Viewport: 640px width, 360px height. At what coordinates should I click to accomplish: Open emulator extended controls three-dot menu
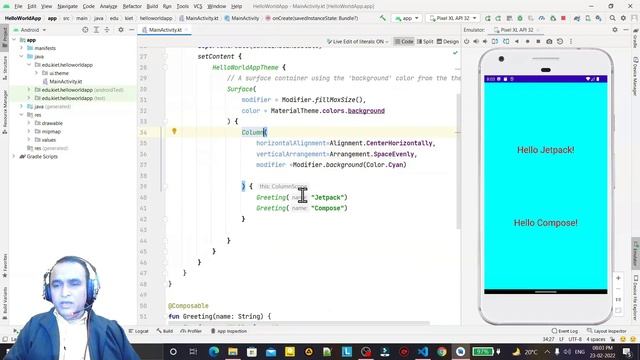point(571,41)
